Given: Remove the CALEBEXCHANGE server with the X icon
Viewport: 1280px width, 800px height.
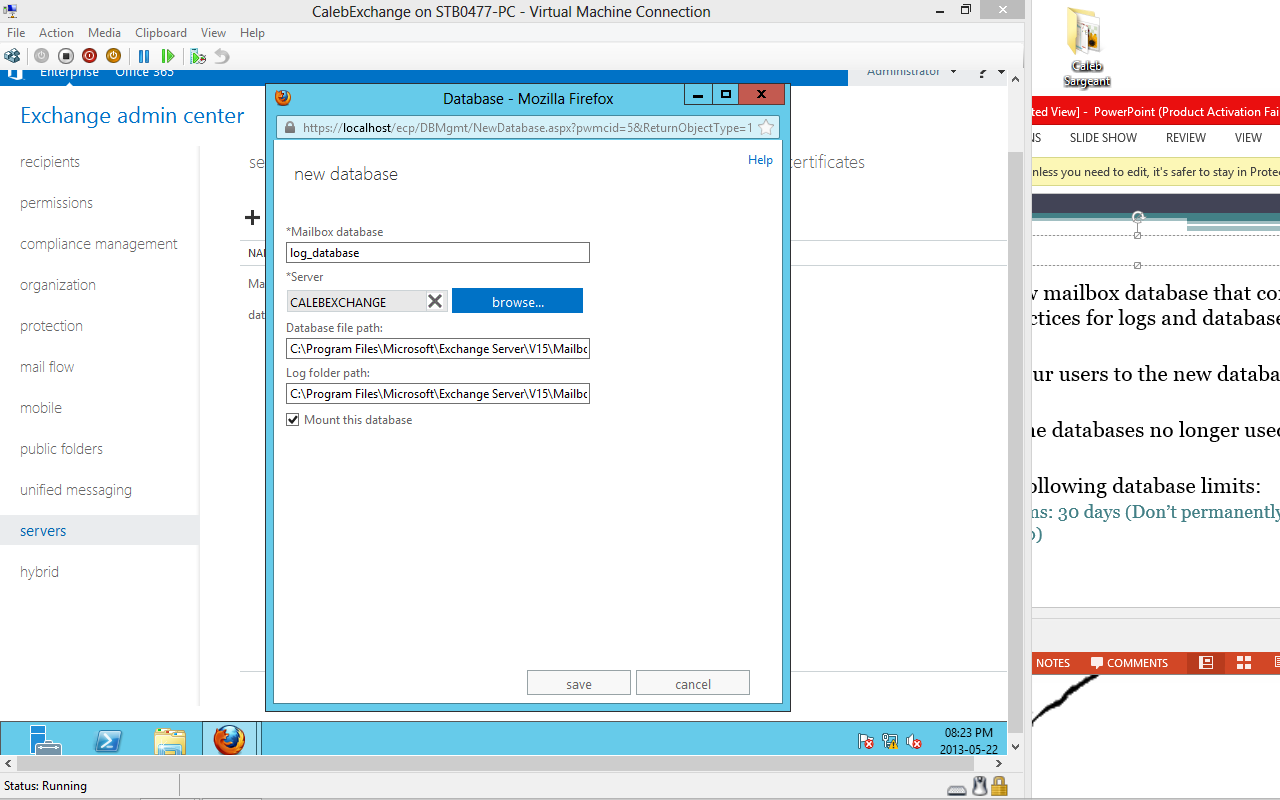Looking at the screenshot, I should [x=435, y=301].
